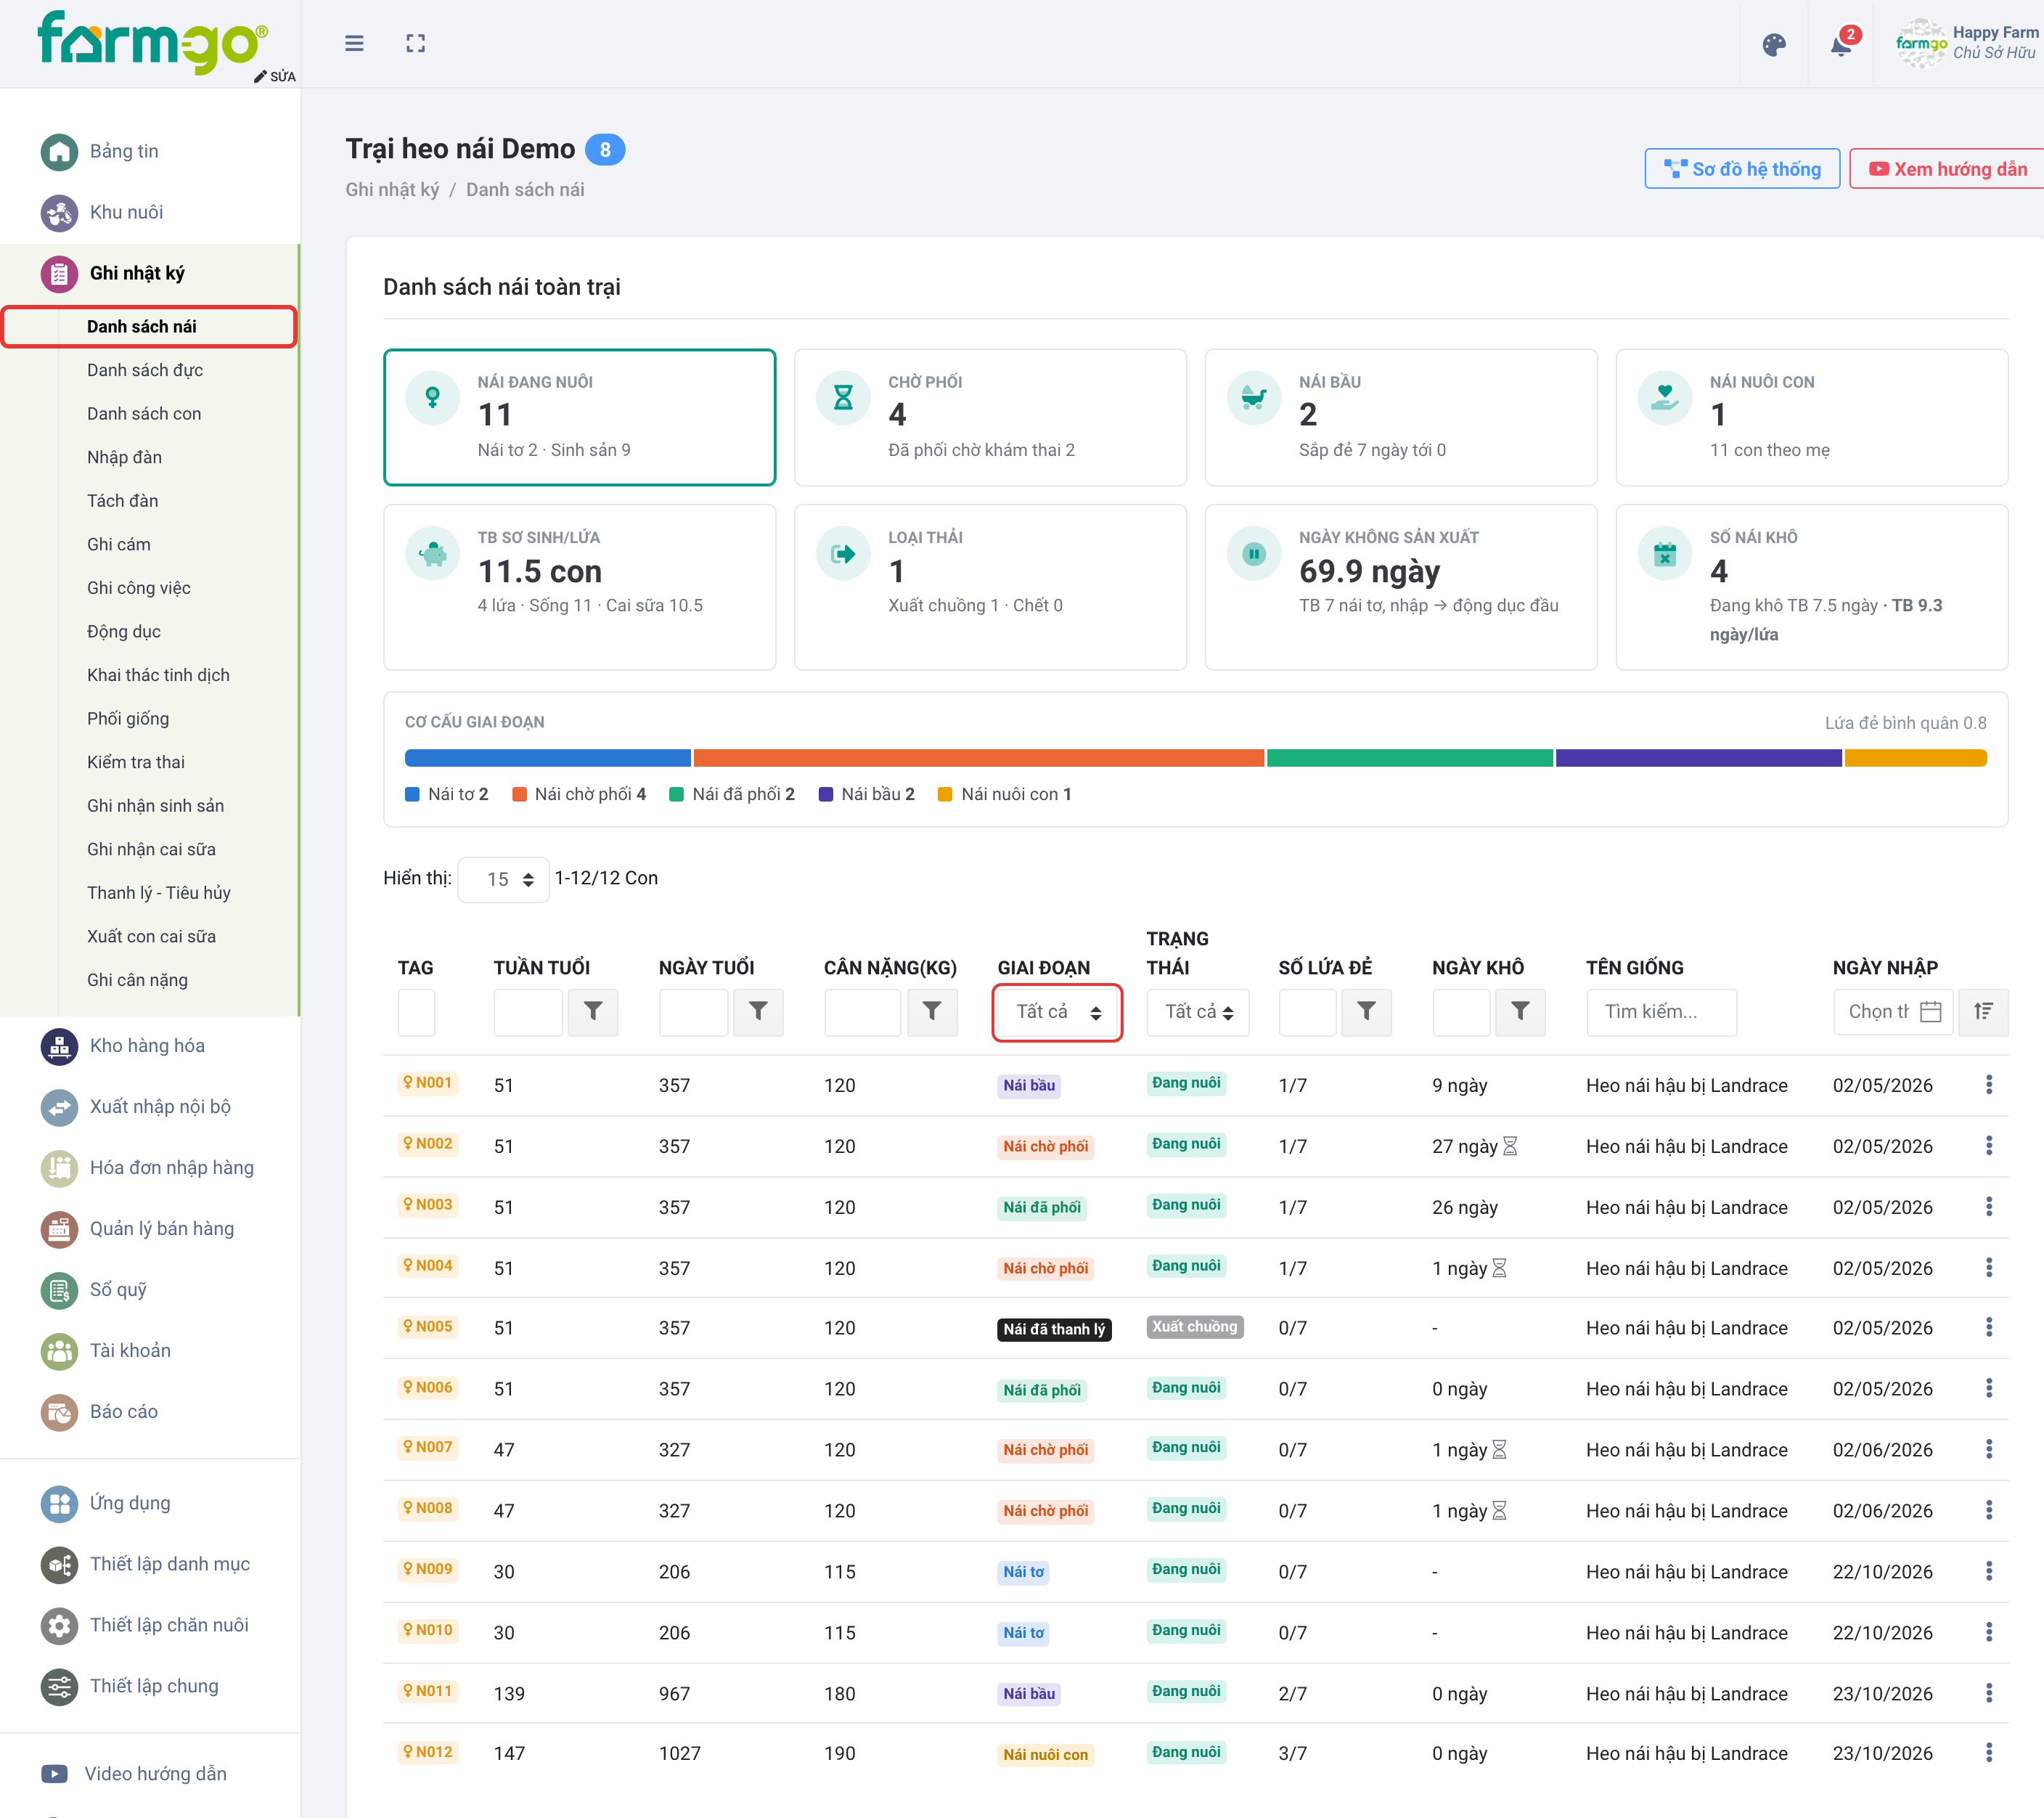Select Thanh lý - Tiêu hủy in sidebar
Viewport: 2044px width, 1818px height.
[159, 893]
